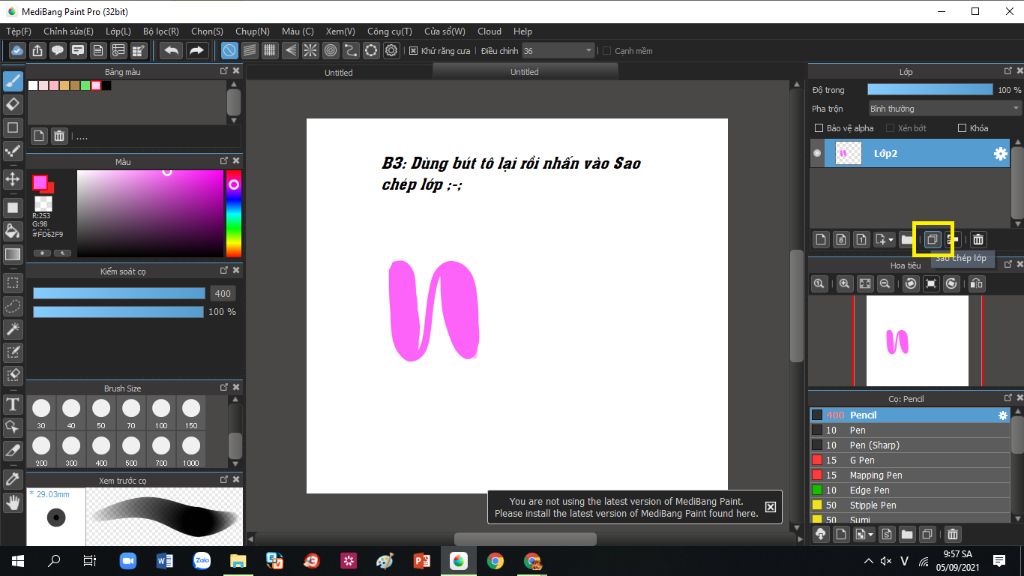
Task: Toggle the Cạnh mềm checkbox
Action: [x=607, y=51]
